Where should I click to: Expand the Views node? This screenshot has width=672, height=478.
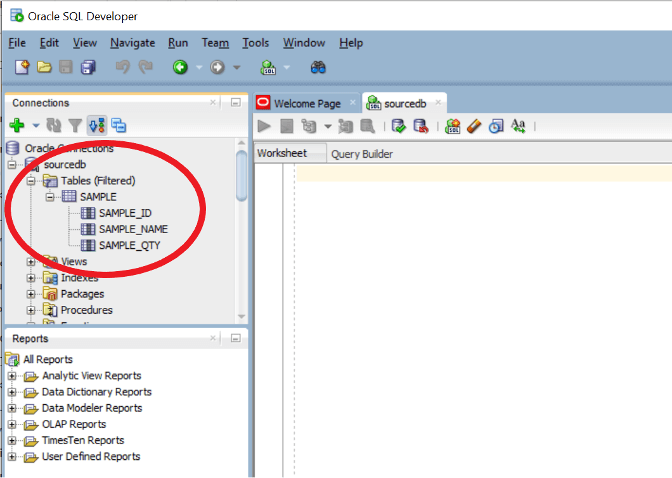[x=31, y=262]
